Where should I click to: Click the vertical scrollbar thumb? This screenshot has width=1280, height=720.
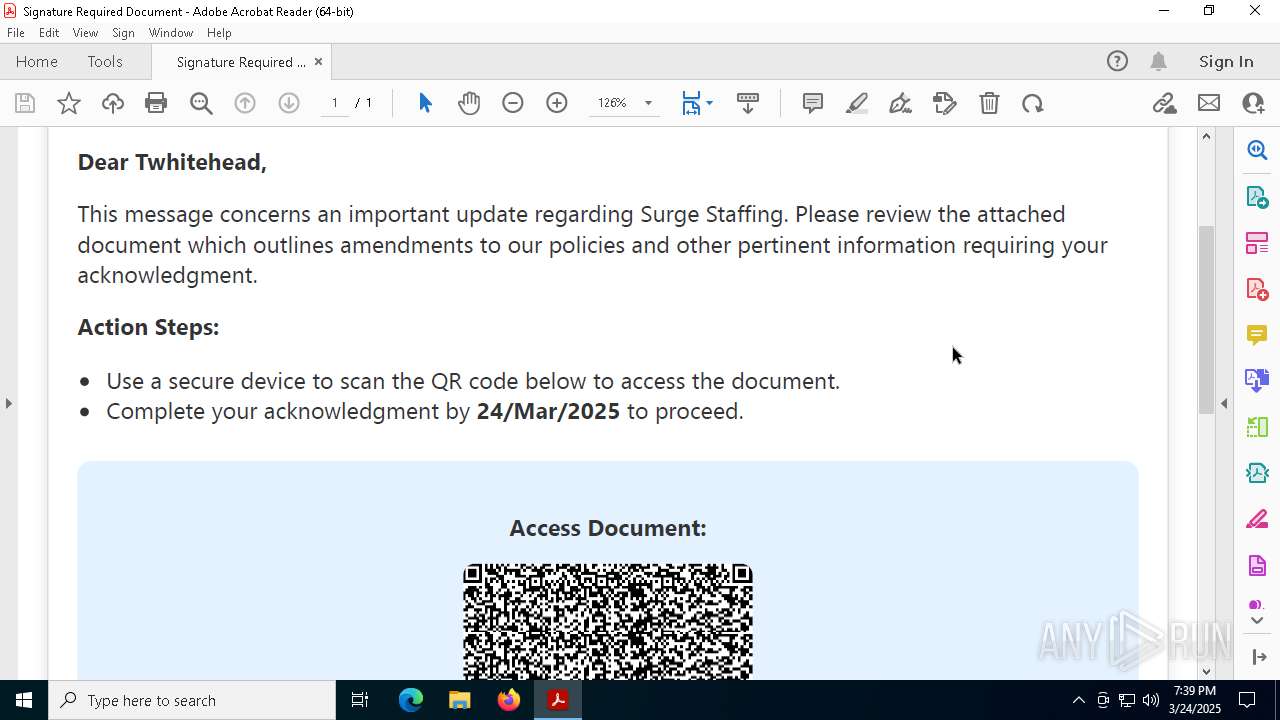pyautogui.click(x=1207, y=320)
